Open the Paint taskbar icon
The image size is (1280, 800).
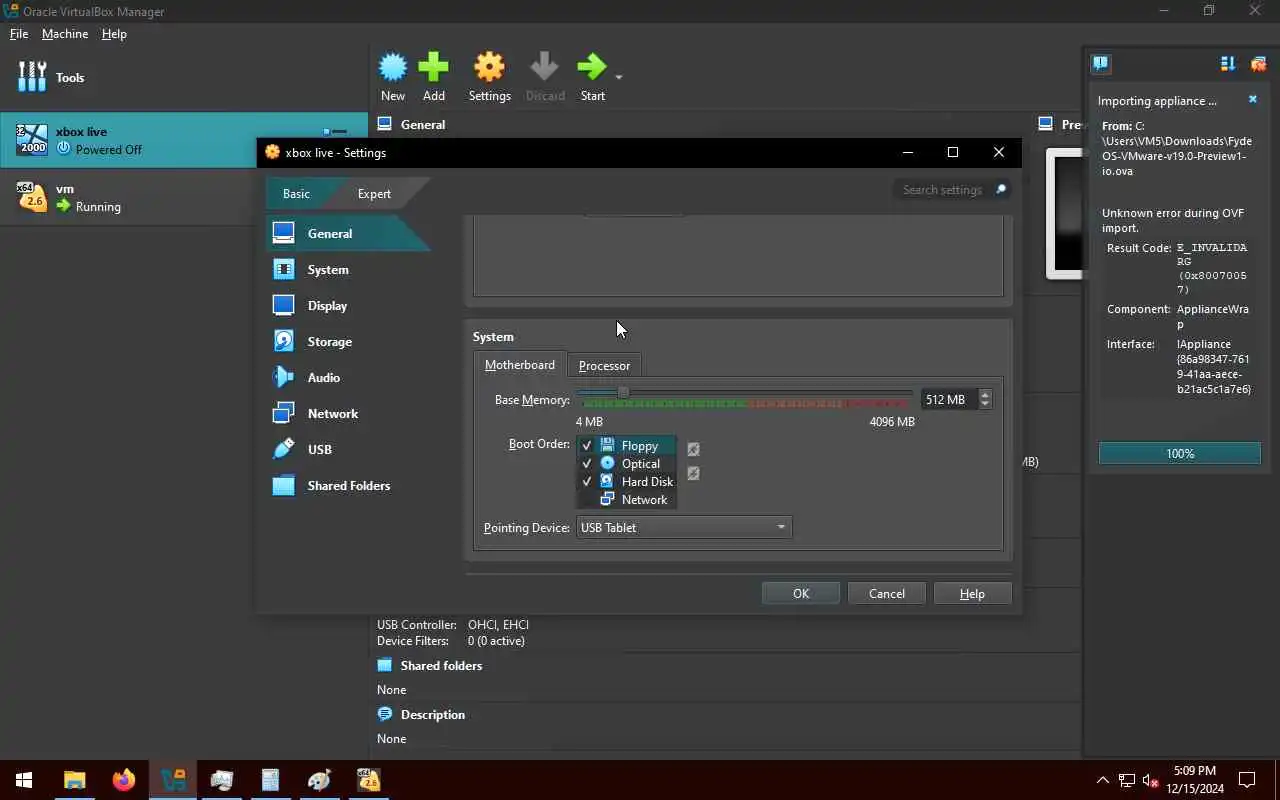pyautogui.click(x=319, y=780)
